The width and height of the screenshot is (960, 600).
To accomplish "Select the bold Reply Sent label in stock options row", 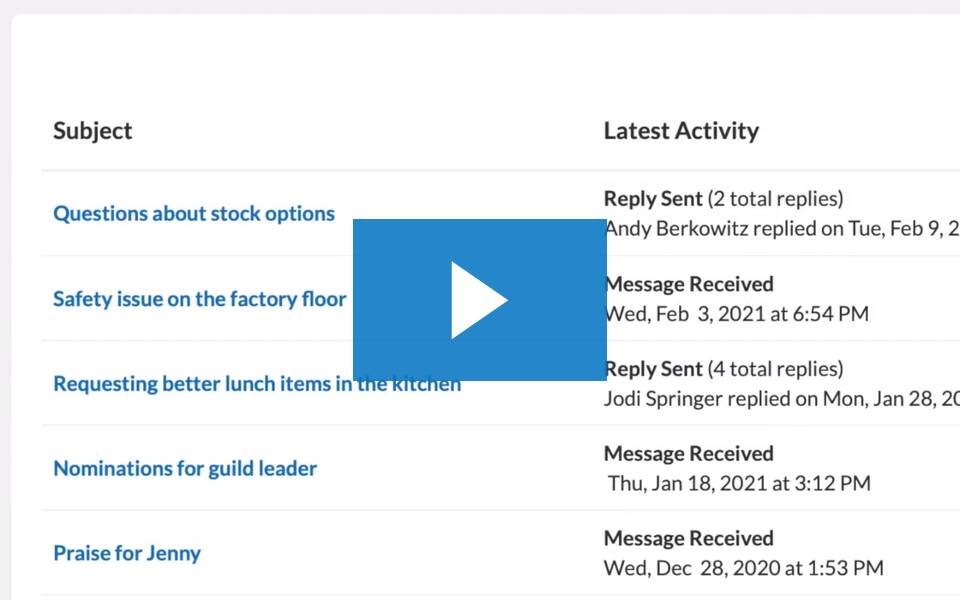I will pyautogui.click(x=653, y=199).
